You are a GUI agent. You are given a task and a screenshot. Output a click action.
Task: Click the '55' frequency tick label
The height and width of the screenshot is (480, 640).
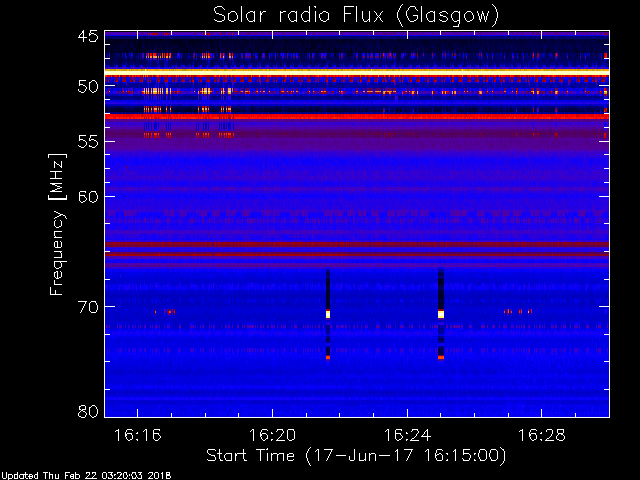coord(88,142)
